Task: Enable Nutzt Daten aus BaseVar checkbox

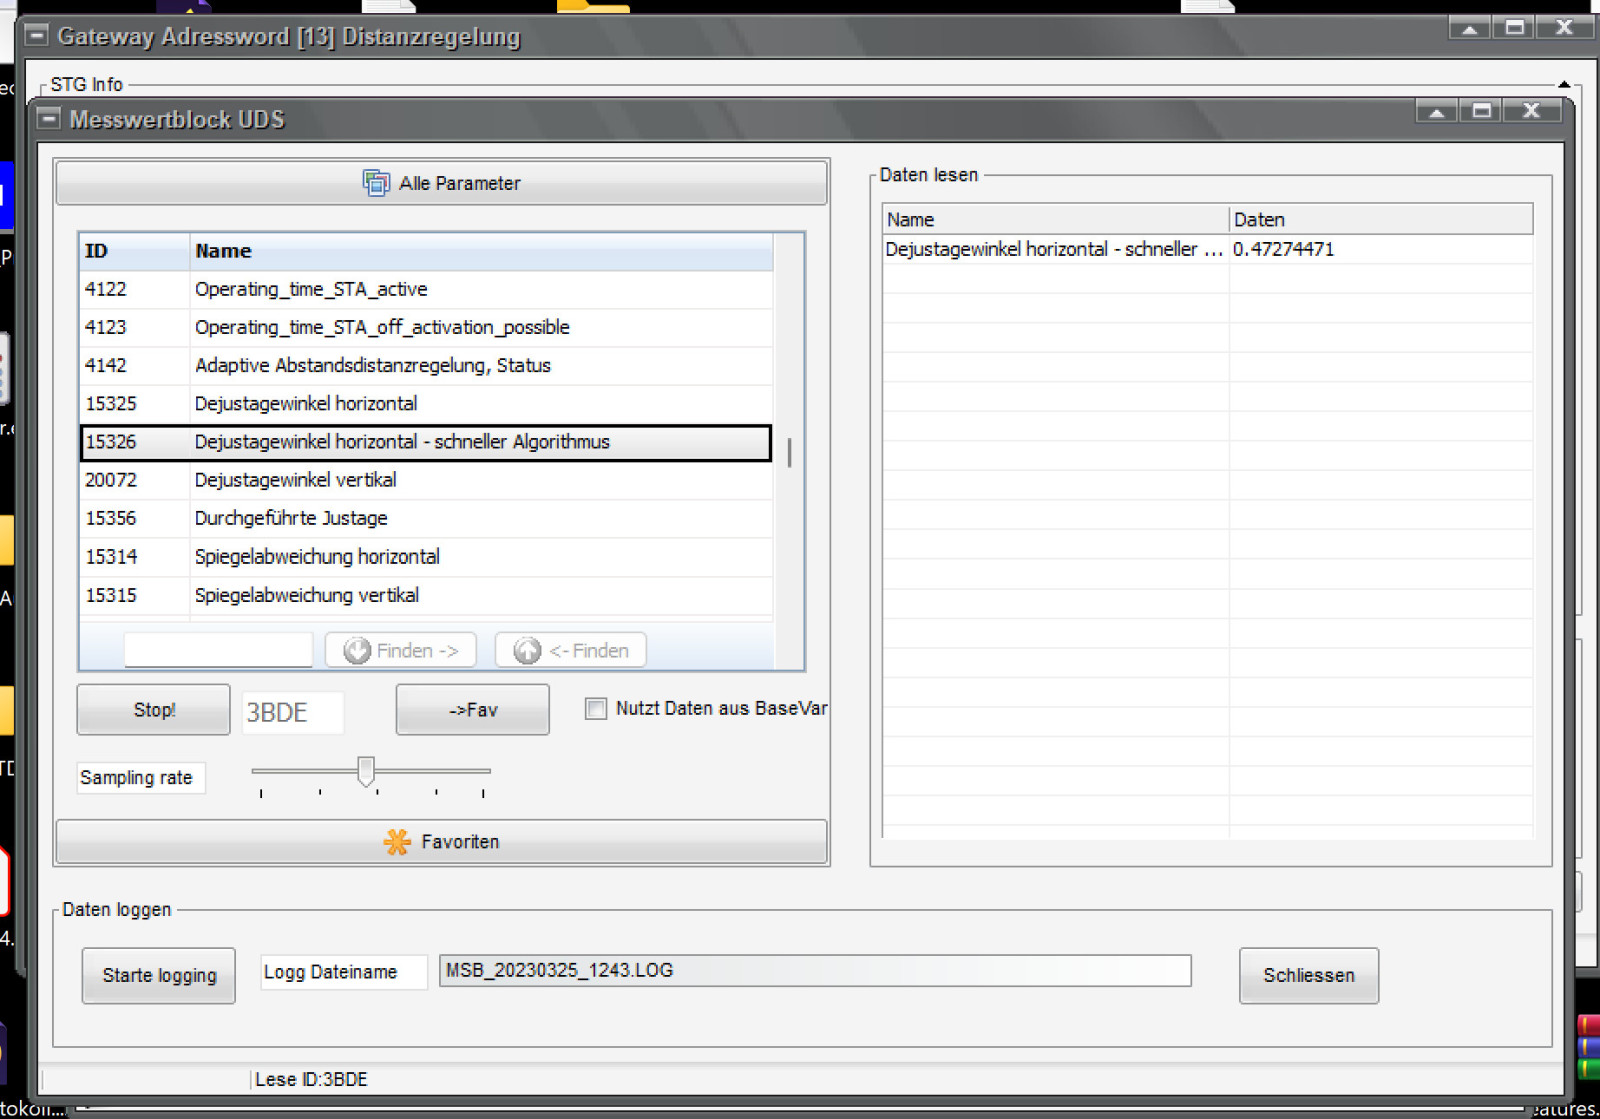Action: pyautogui.click(x=596, y=709)
